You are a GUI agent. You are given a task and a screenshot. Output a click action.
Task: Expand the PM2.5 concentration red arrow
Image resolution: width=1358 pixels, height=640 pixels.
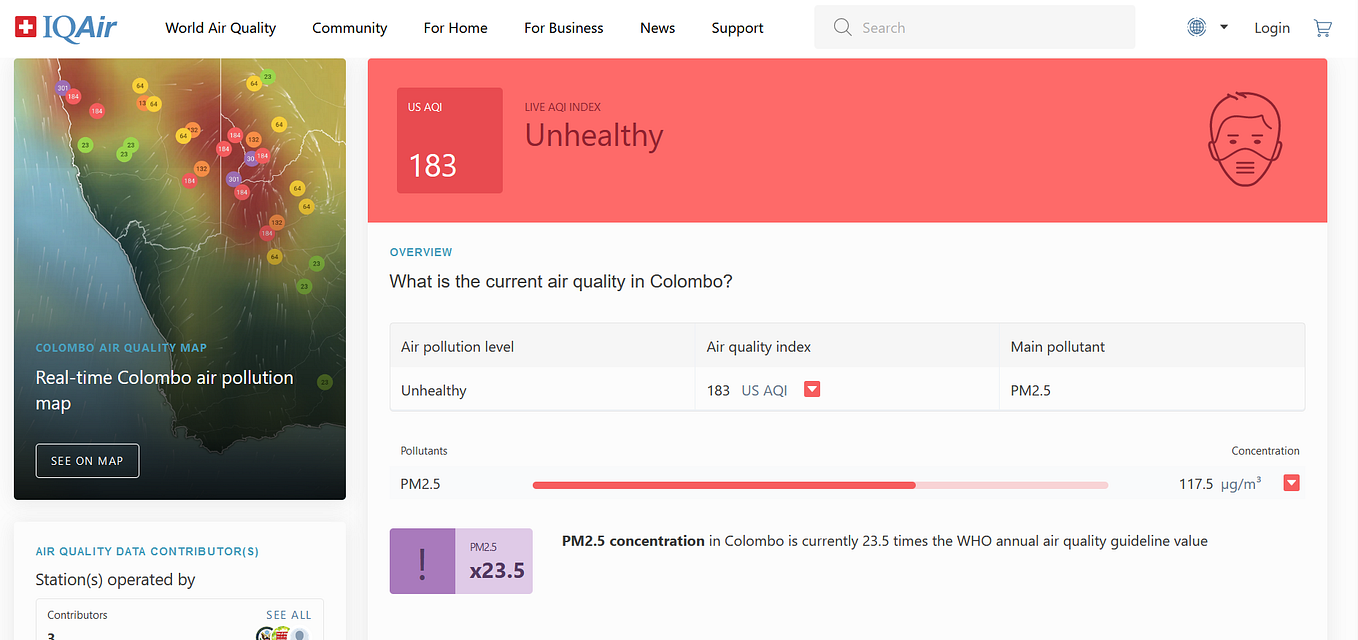coord(1291,483)
